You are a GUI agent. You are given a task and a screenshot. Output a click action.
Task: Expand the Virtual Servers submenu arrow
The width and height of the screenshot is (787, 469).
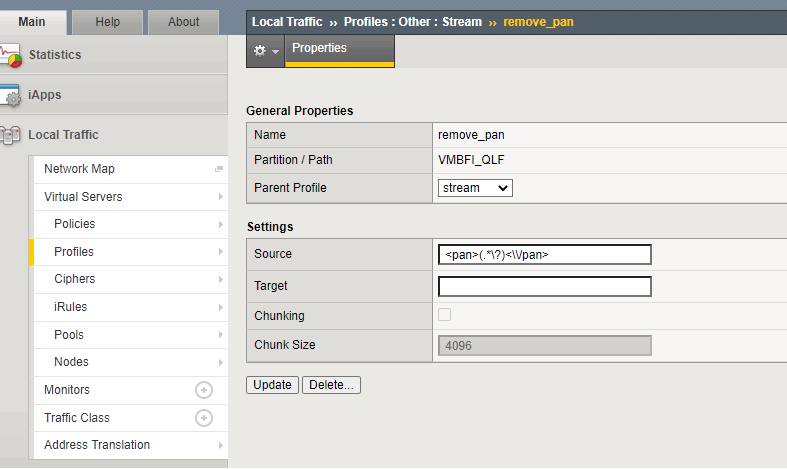220,197
